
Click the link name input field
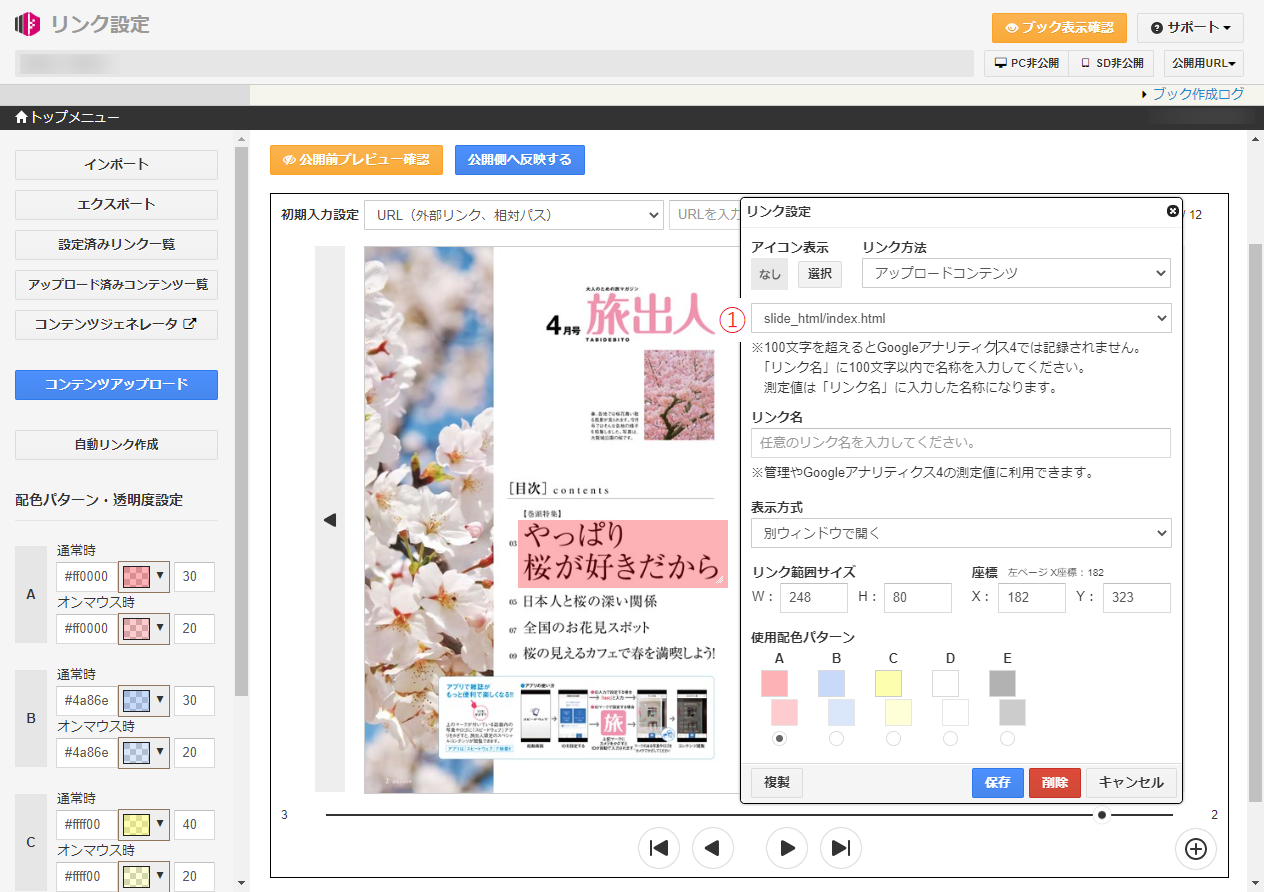click(x=960, y=442)
